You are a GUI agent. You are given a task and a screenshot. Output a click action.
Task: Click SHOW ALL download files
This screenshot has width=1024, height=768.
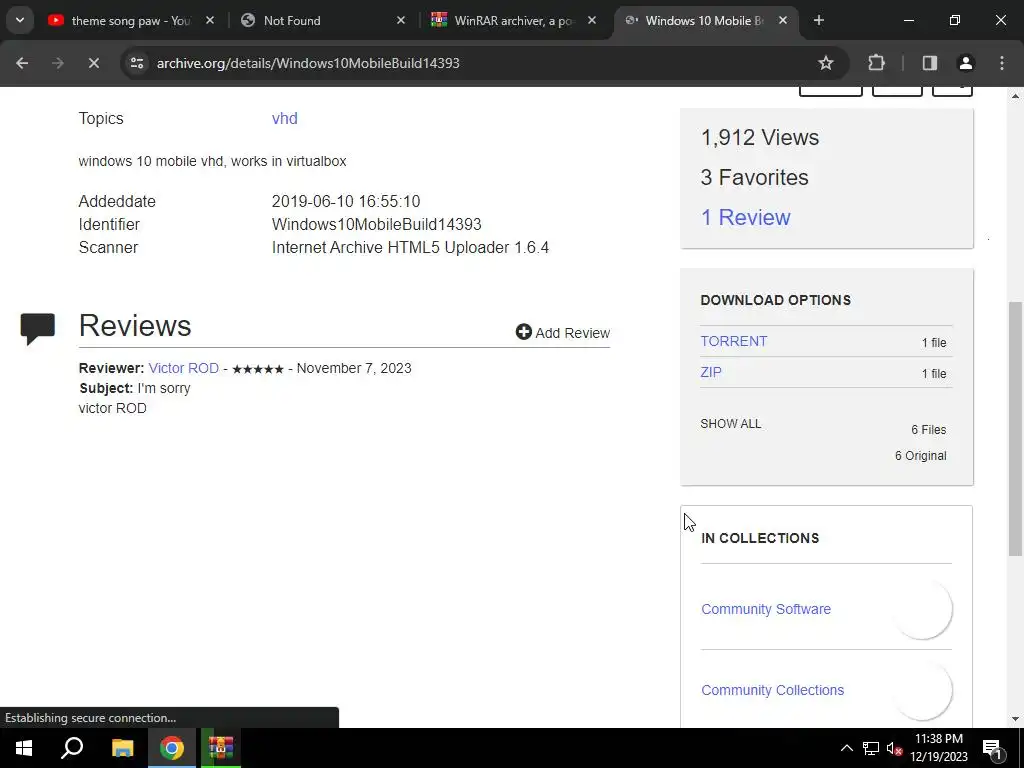[x=730, y=423]
